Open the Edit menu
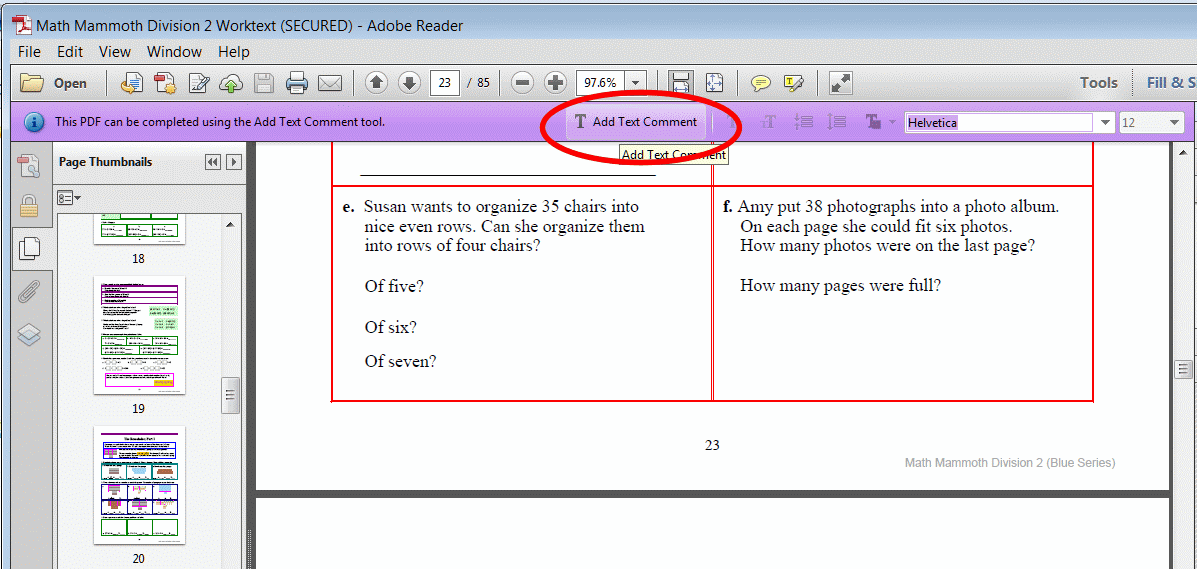 pyautogui.click(x=70, y=52)
